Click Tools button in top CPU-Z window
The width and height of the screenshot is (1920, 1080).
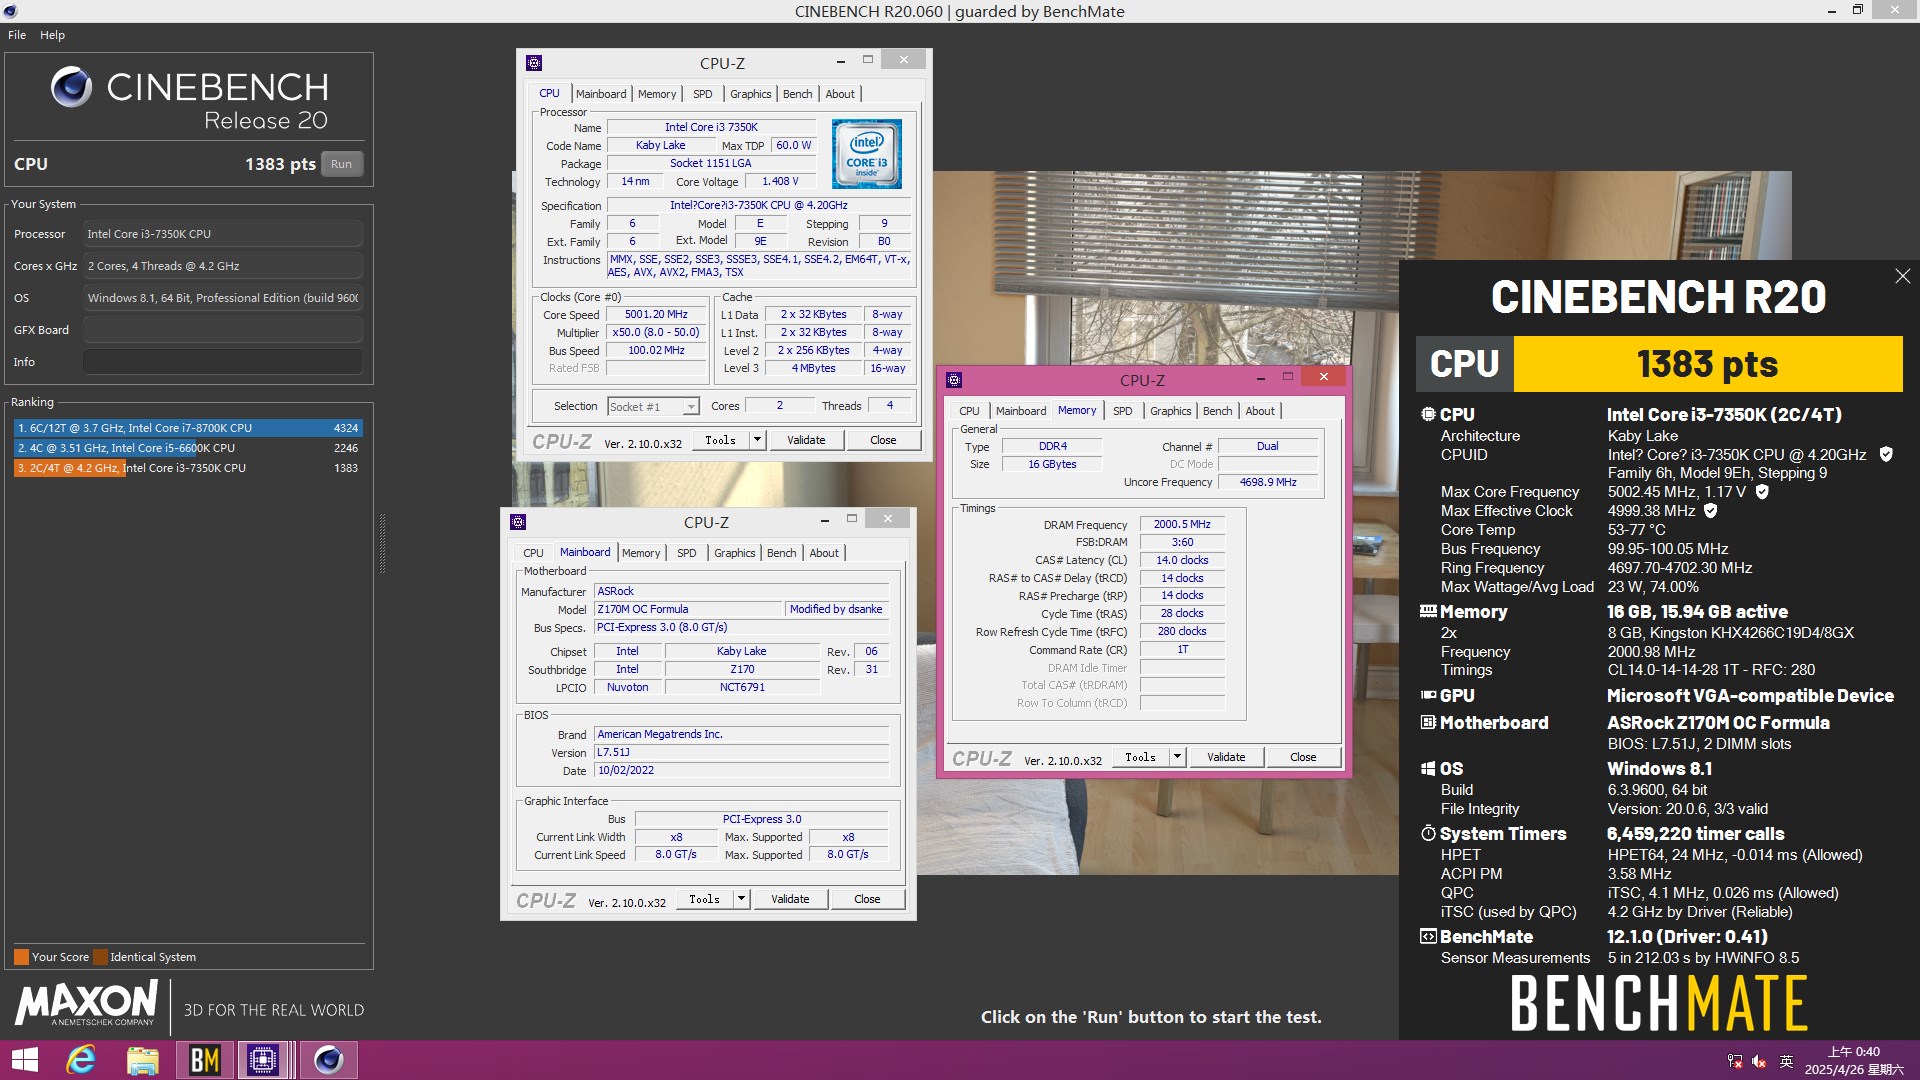click(x=720, y=440)
